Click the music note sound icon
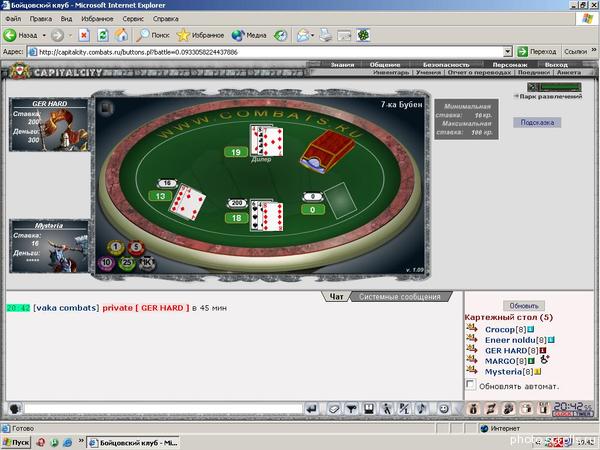Screen dimensions: 600x450 coord(422,409)
